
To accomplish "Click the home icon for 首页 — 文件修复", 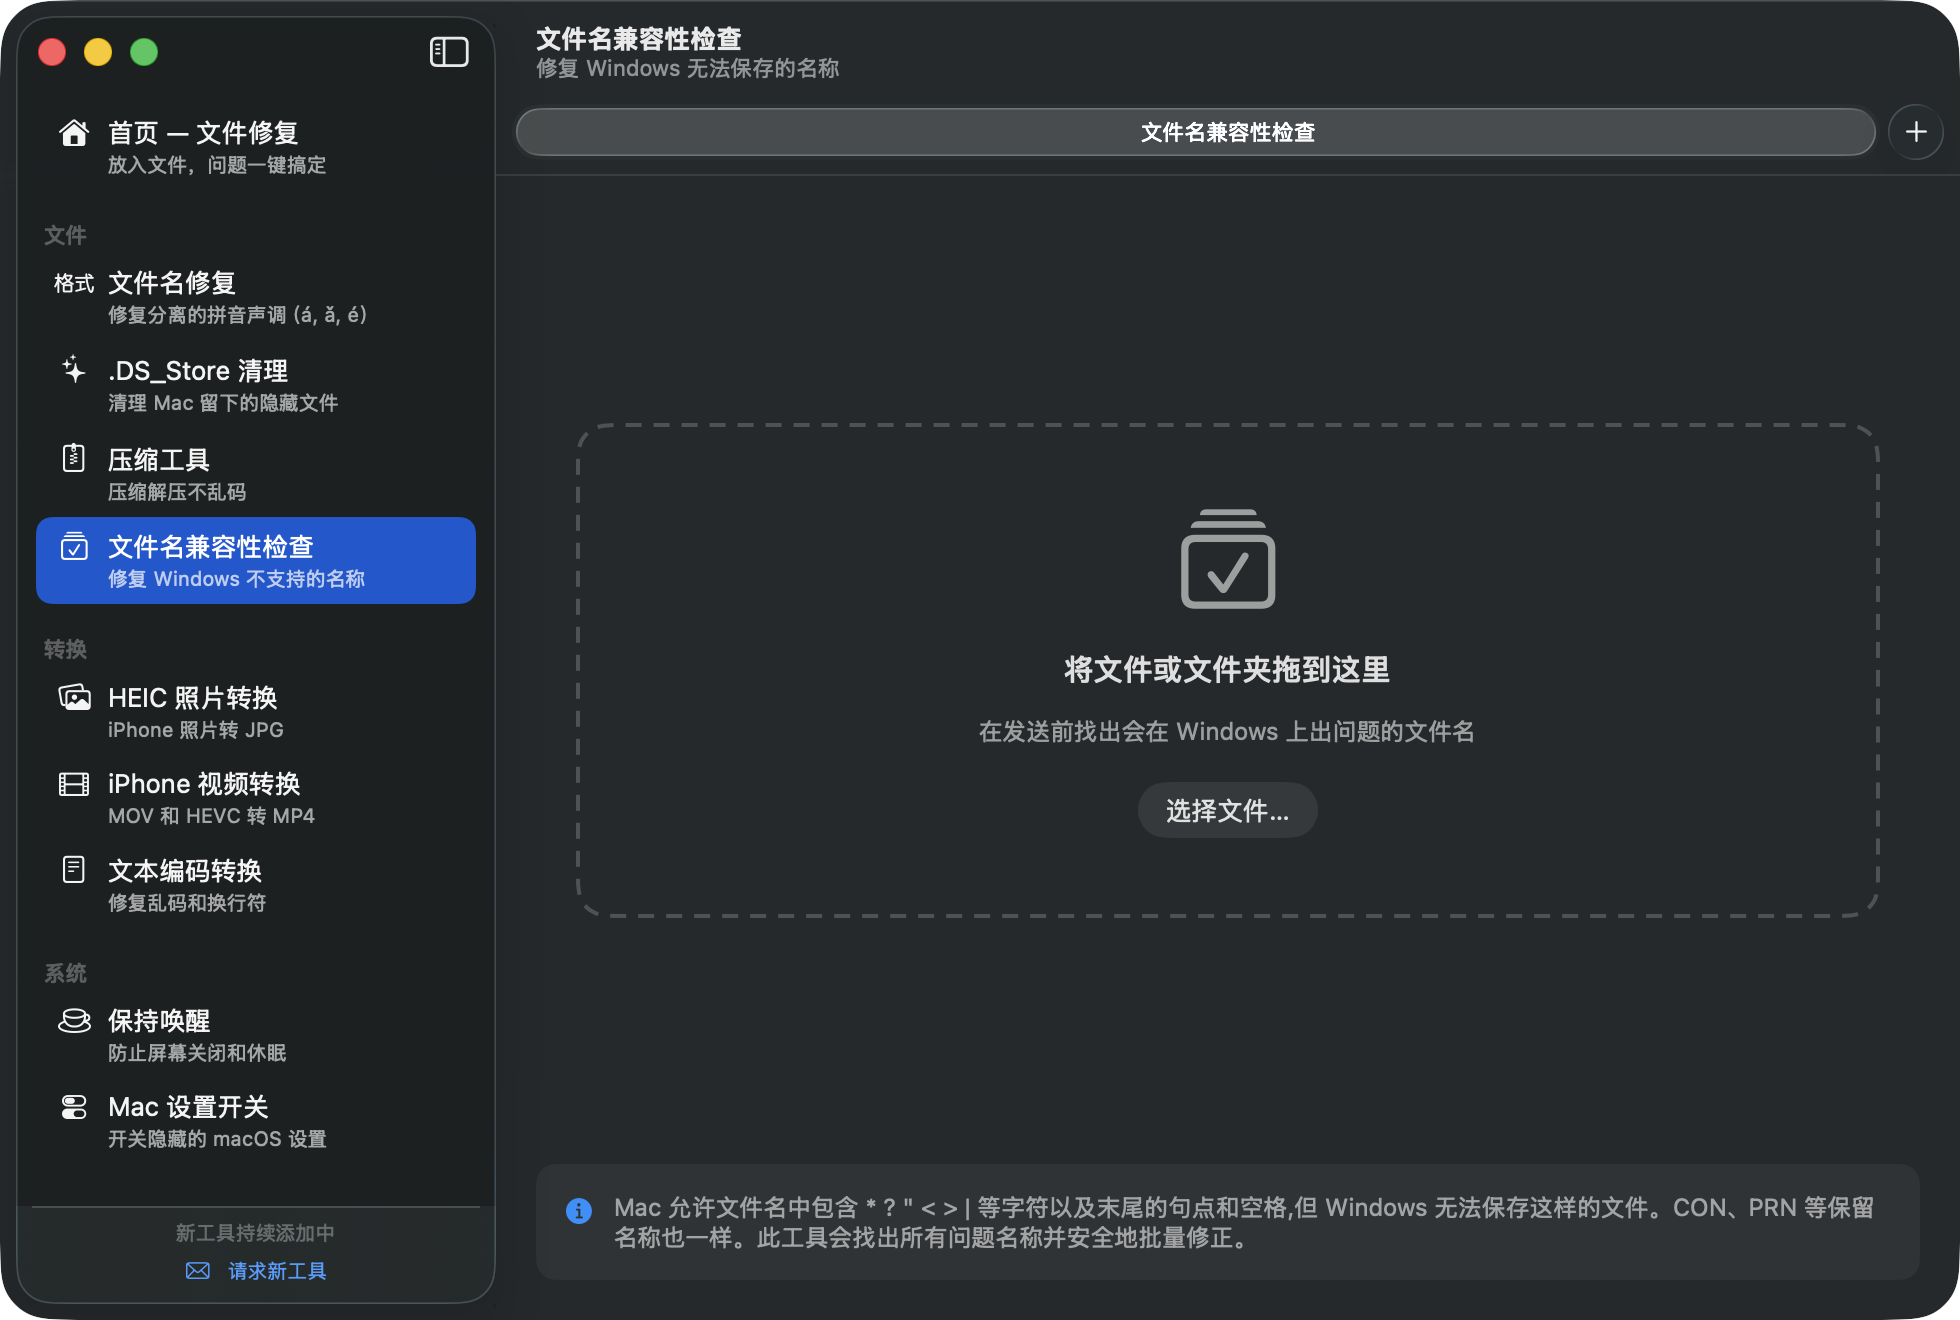I will (74, 133).
